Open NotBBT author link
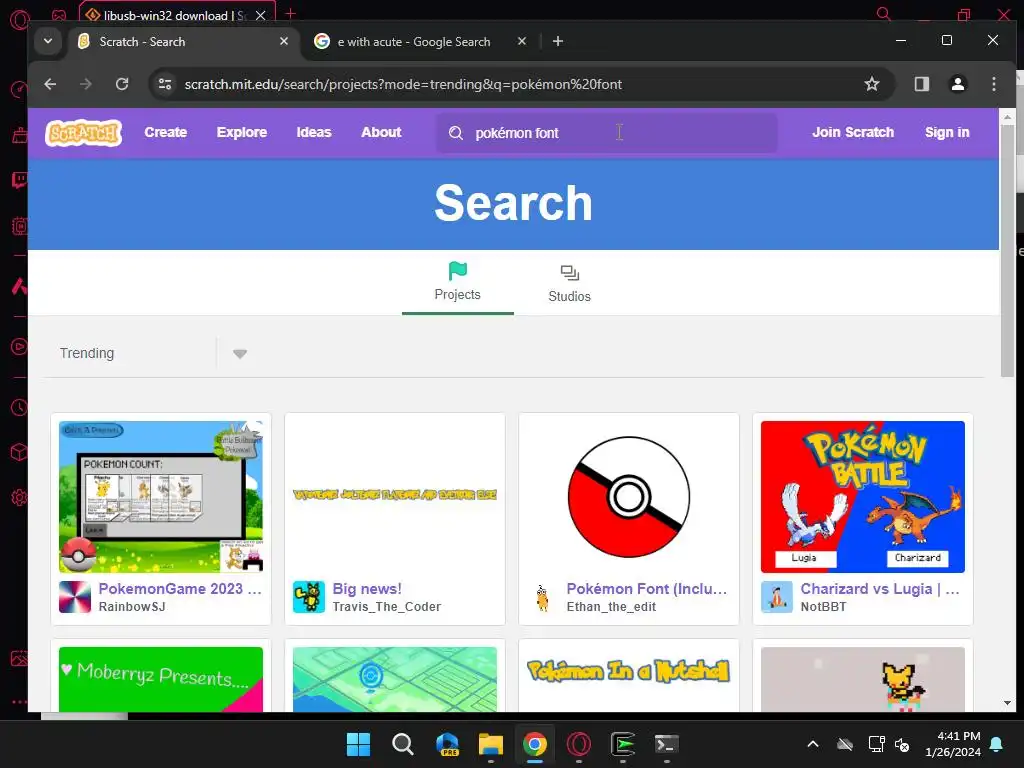 point(824,607)
